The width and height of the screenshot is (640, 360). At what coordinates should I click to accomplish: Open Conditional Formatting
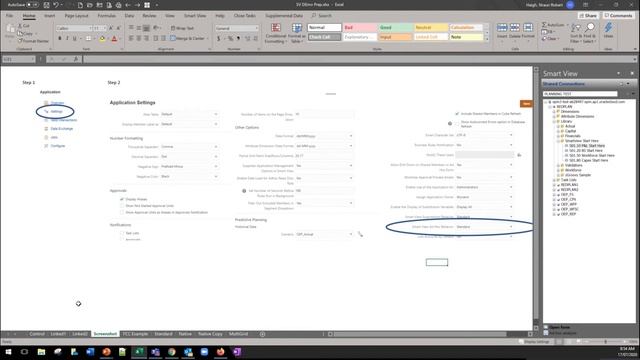[x=276, y=33]
